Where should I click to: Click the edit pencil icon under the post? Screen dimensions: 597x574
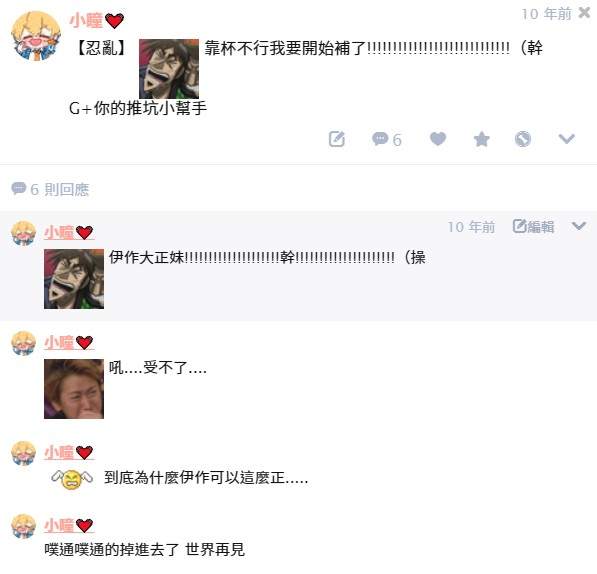pyautogui.click(x=337, y=139)
